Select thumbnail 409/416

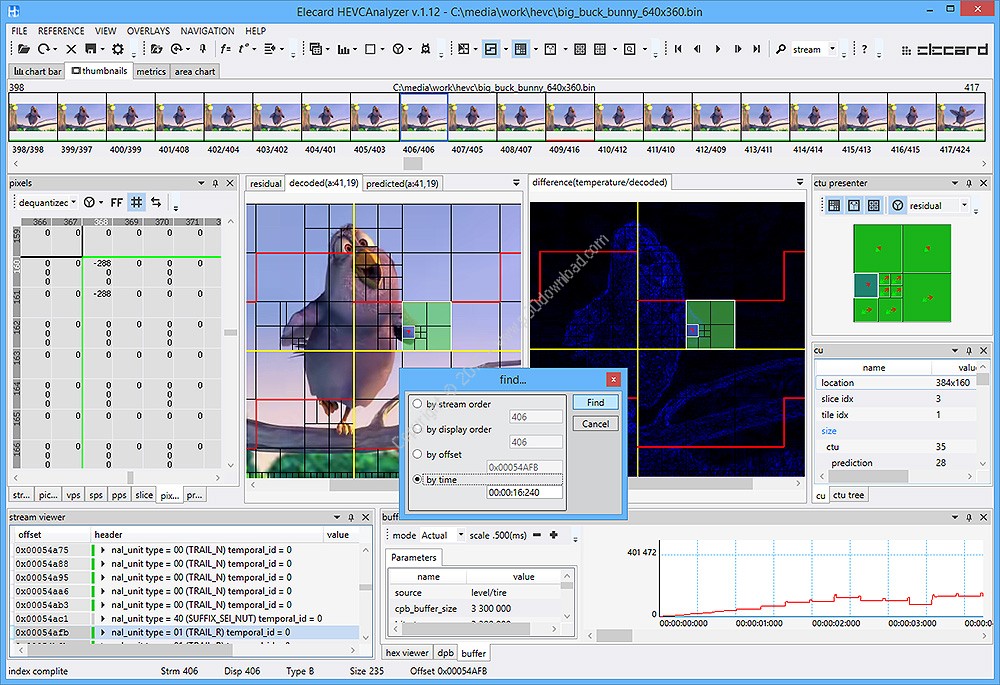570,117
